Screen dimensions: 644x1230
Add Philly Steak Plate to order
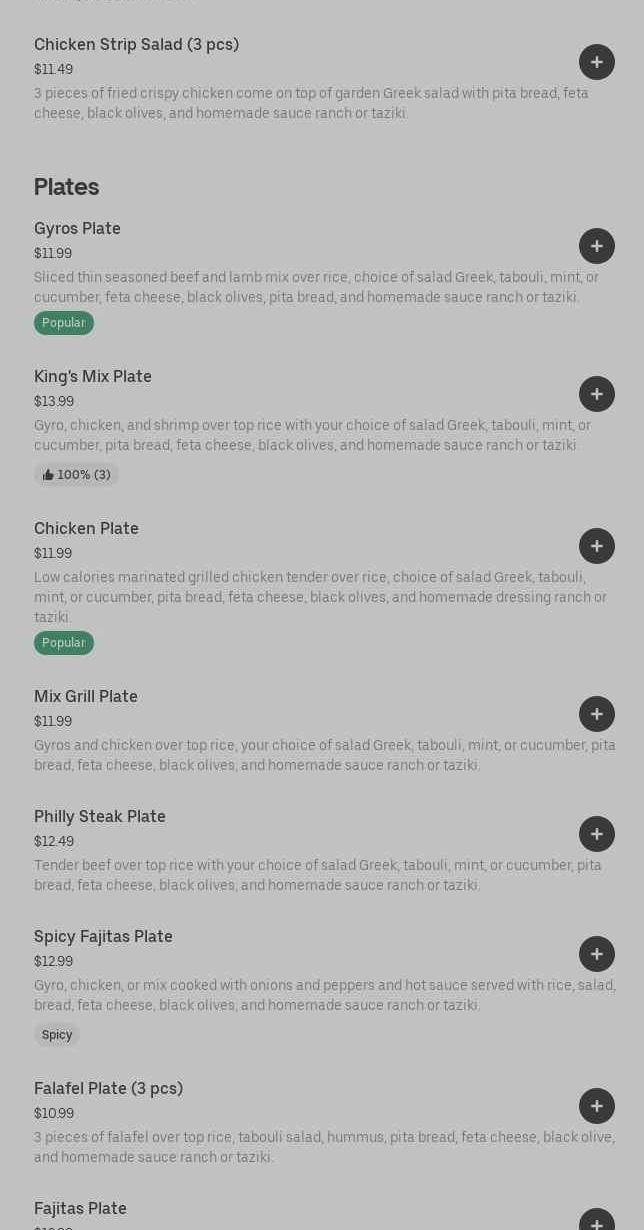597,834
